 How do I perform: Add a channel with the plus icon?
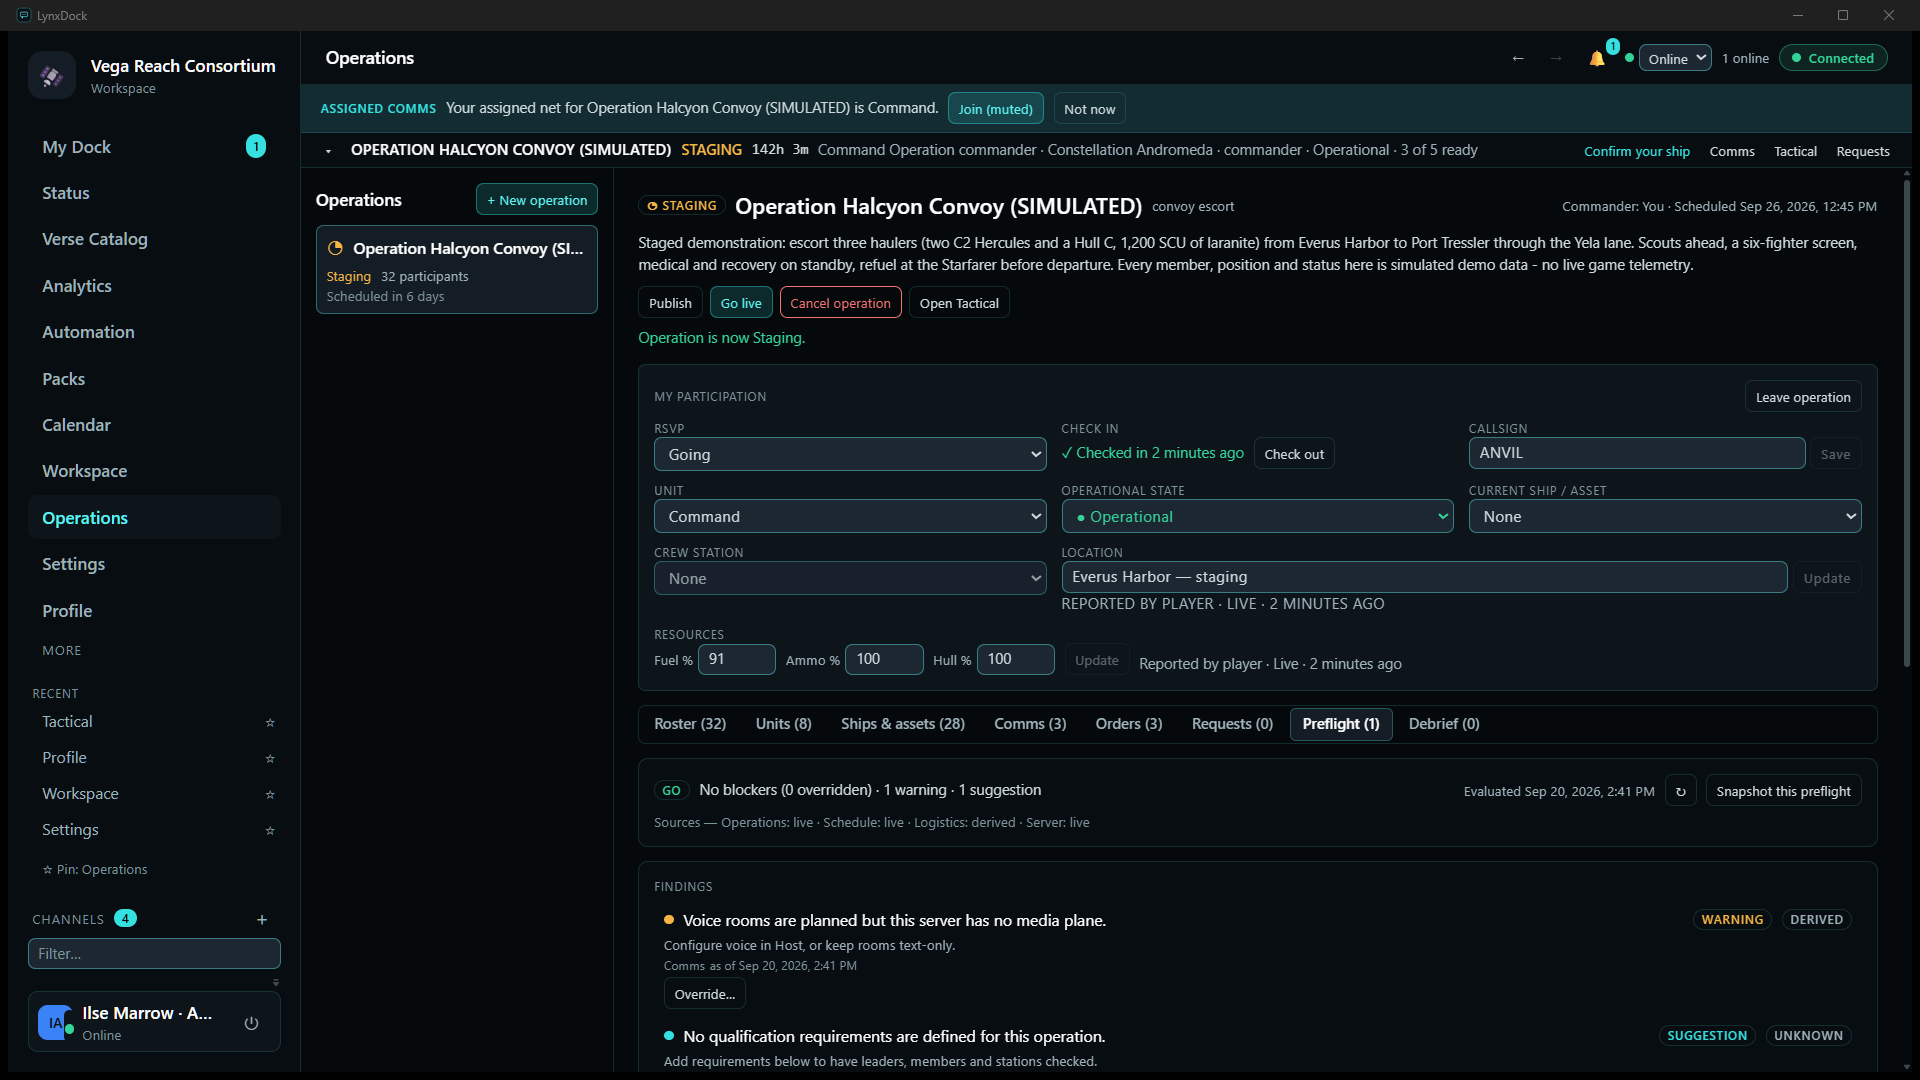click(x=262, y=920)
